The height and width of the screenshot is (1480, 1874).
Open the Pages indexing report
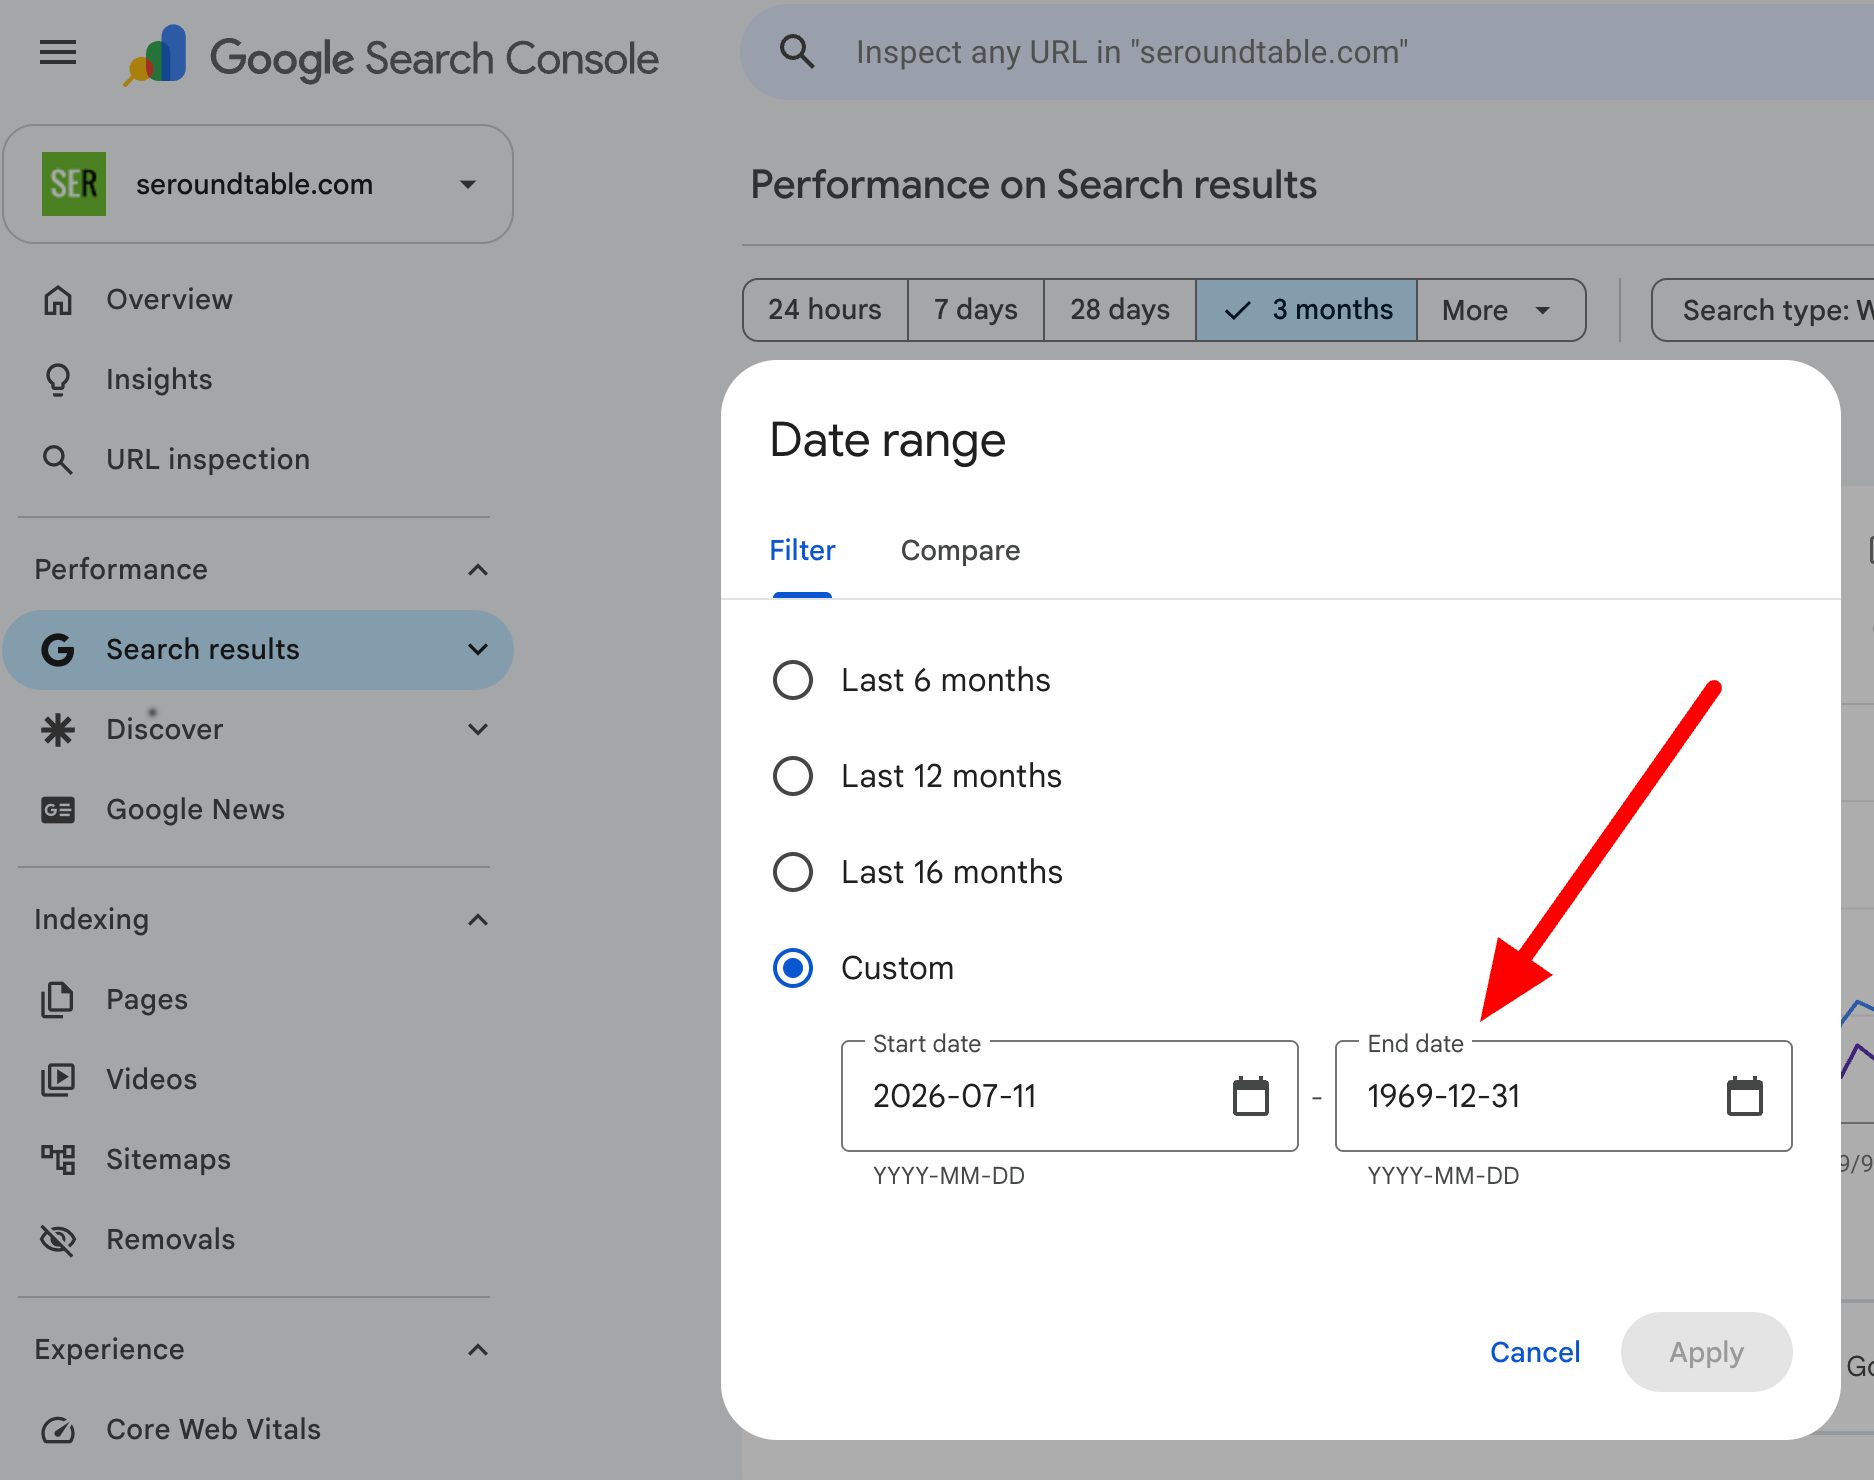147,1000
